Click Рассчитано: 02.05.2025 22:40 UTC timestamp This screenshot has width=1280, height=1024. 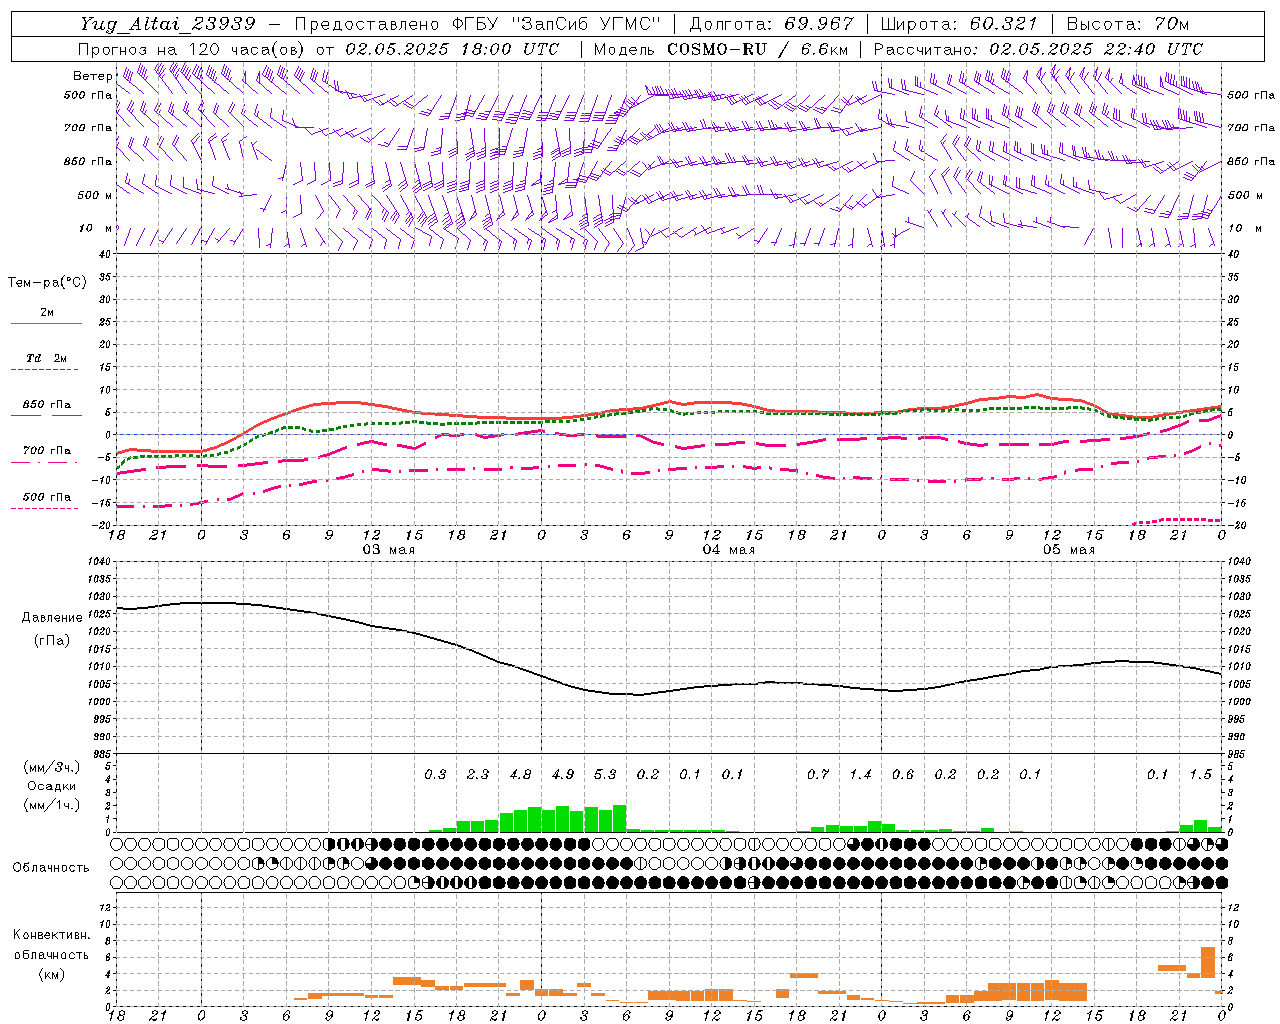(1038, 49)
